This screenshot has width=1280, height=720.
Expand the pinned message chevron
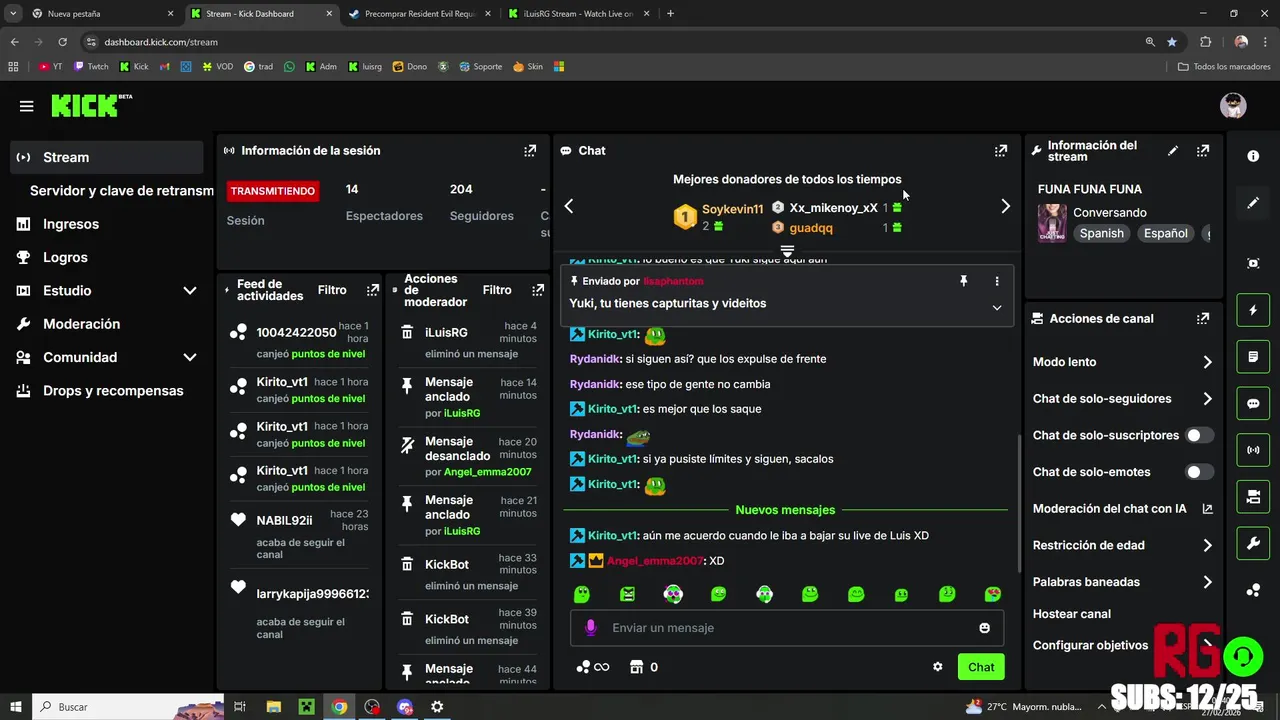point(996,308)
